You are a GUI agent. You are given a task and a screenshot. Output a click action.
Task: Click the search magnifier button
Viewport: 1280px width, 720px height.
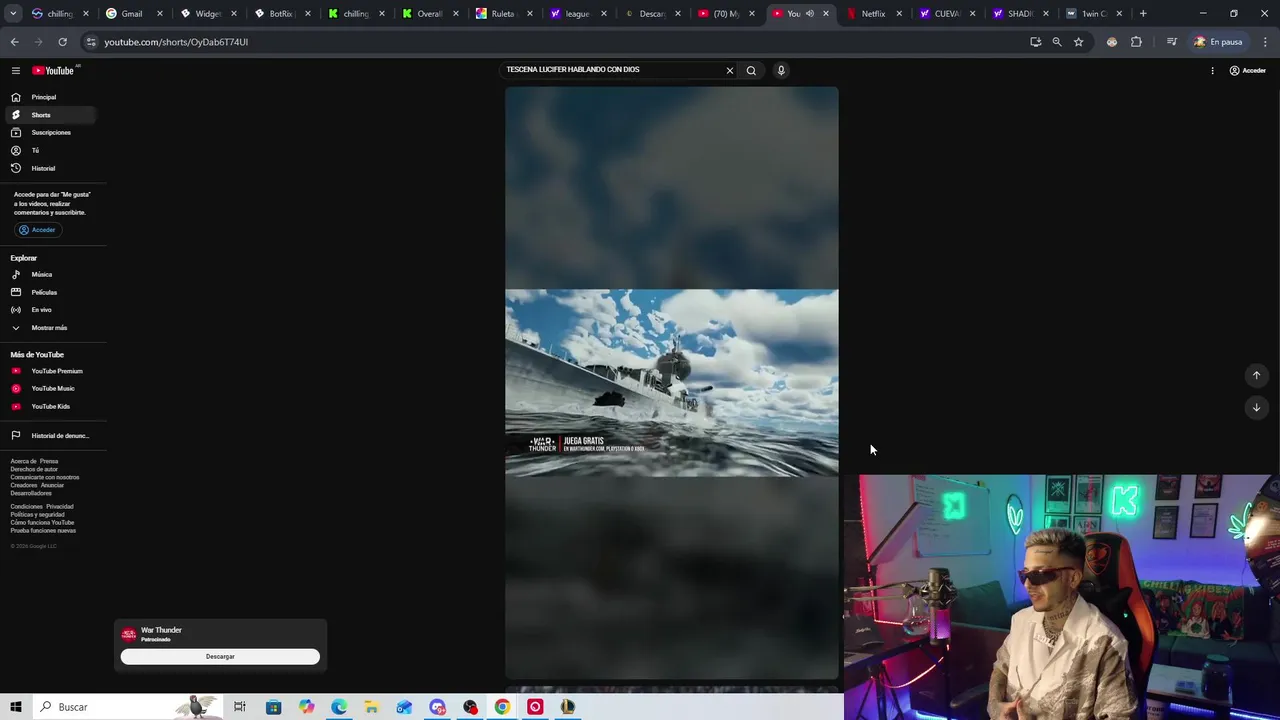(751, 70)
